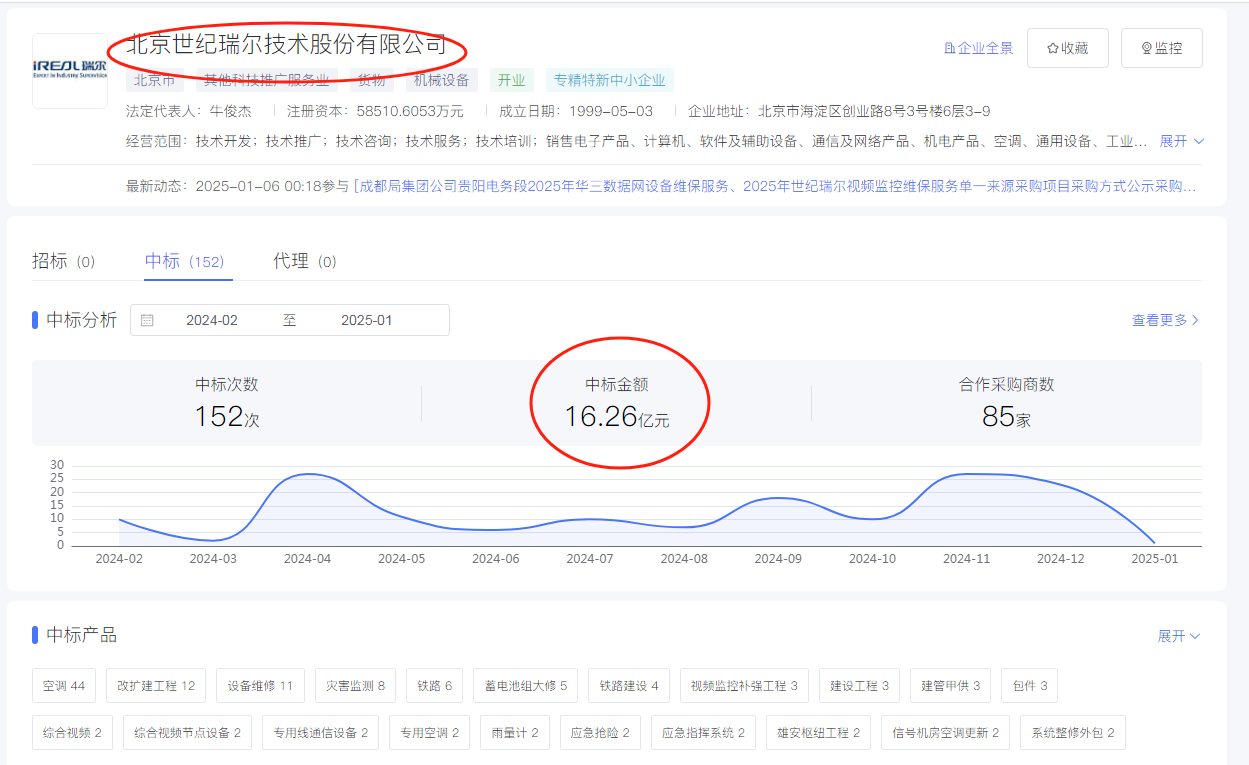
Task: Expand the 经营范围 business scope text
Action: click(x=1181, y=141)
